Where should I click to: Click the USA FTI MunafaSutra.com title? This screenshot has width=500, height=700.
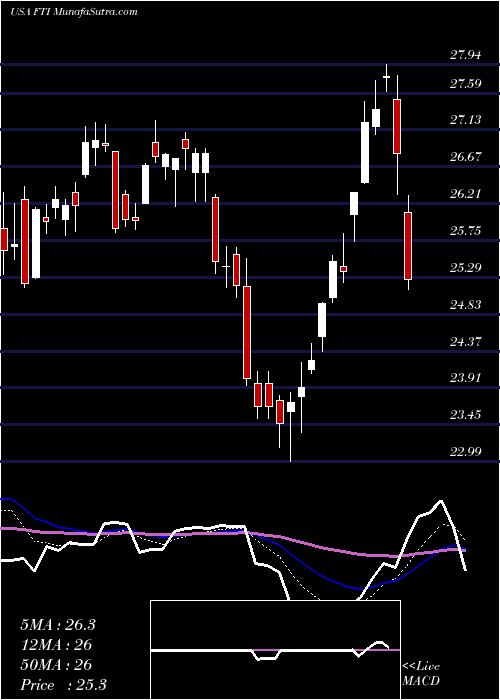click(x=74, y=12)
